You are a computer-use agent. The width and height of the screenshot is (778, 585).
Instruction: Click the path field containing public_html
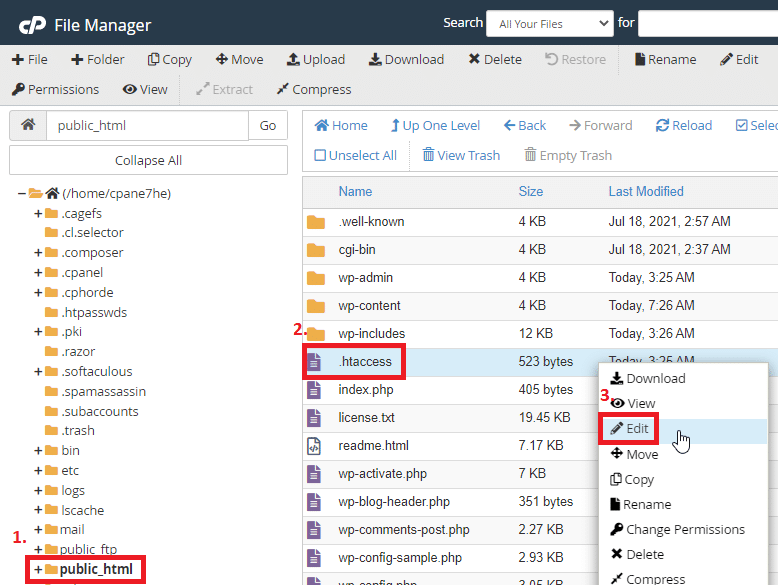[x=147, y=126]
